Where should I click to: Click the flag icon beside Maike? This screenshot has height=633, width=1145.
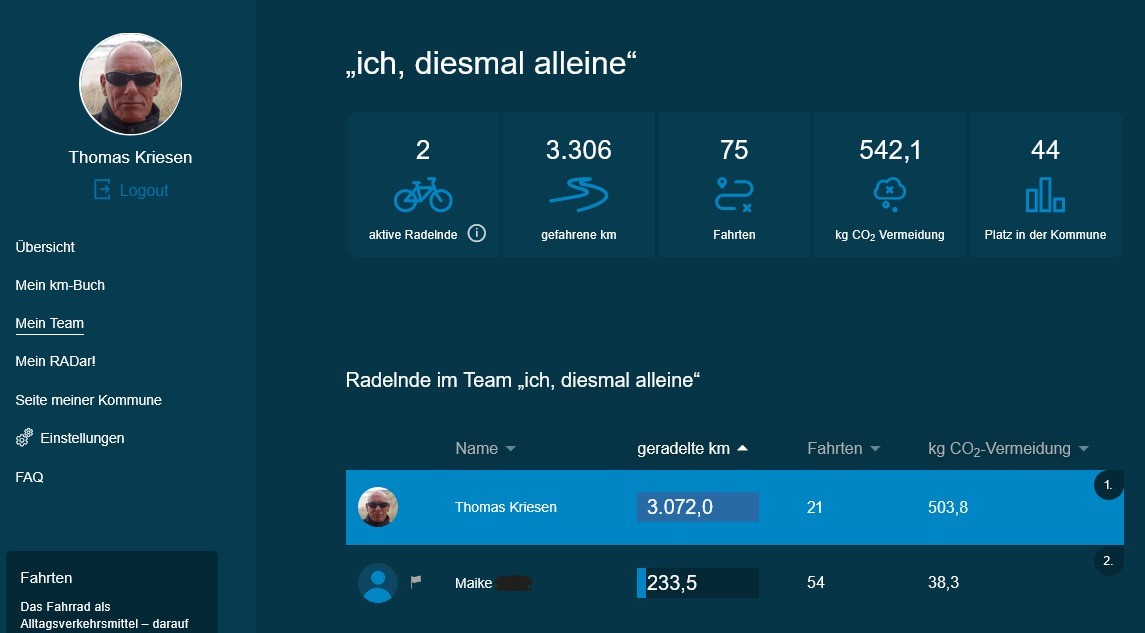coord(416,582)
